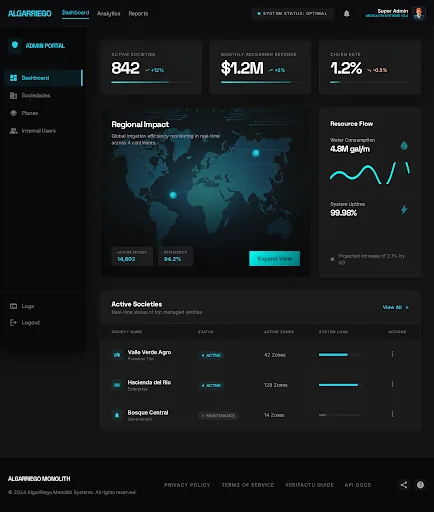Click Hacienda del Rio ACTIVE status badge
This screenshot has height=512, width=434.
click(x=211, y=385)
